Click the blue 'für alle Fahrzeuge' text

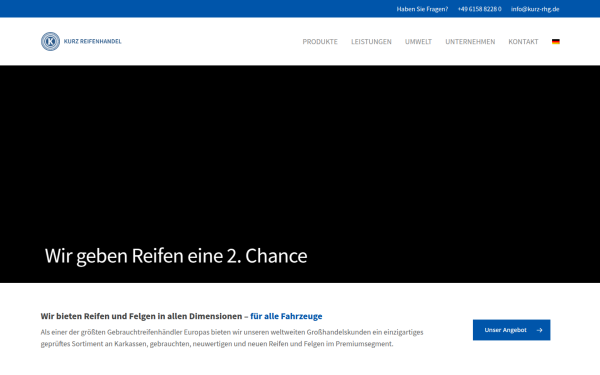coord(286,316)
